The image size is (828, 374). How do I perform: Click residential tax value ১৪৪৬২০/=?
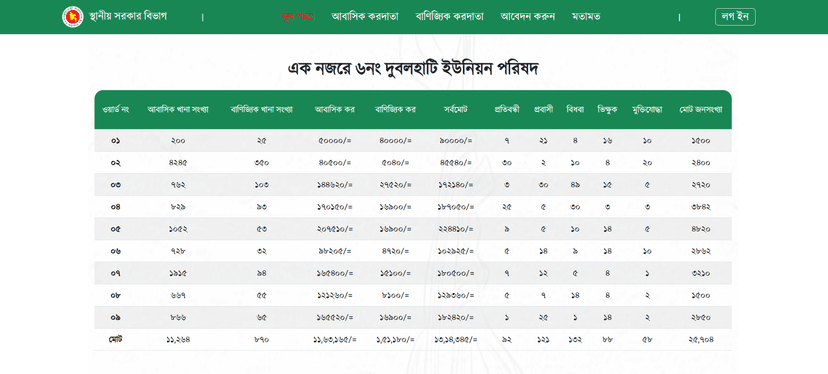click(335, 185)
